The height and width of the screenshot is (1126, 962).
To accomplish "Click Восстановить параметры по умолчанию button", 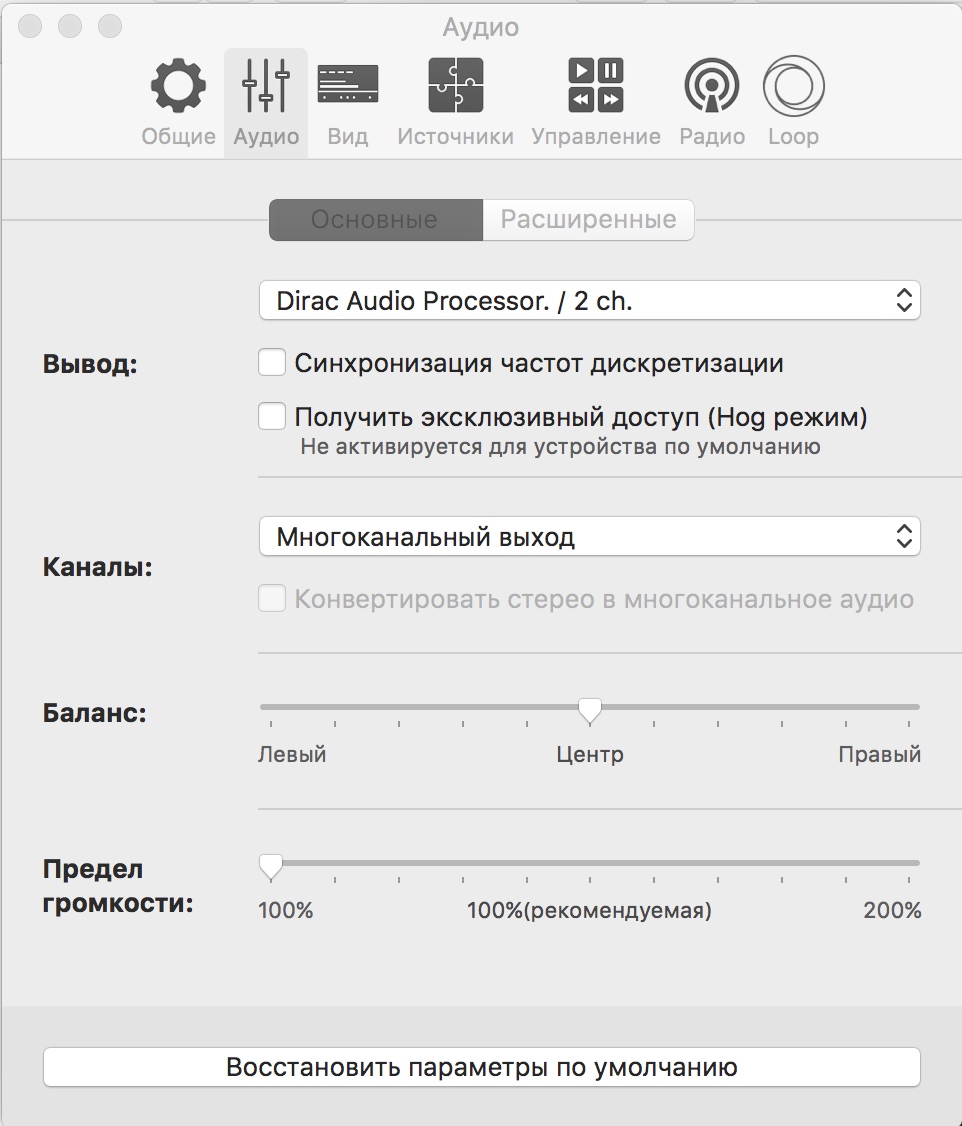I will pyautogui.click(x=481, y=1067).
